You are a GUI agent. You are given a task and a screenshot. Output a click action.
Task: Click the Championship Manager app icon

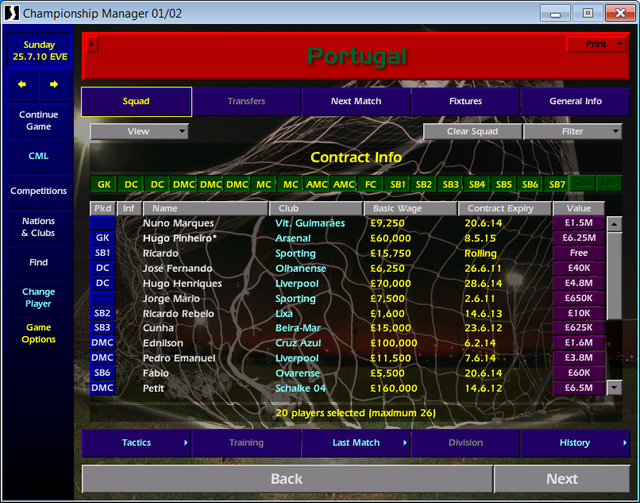pyautogui.click(x=11, y=13)
